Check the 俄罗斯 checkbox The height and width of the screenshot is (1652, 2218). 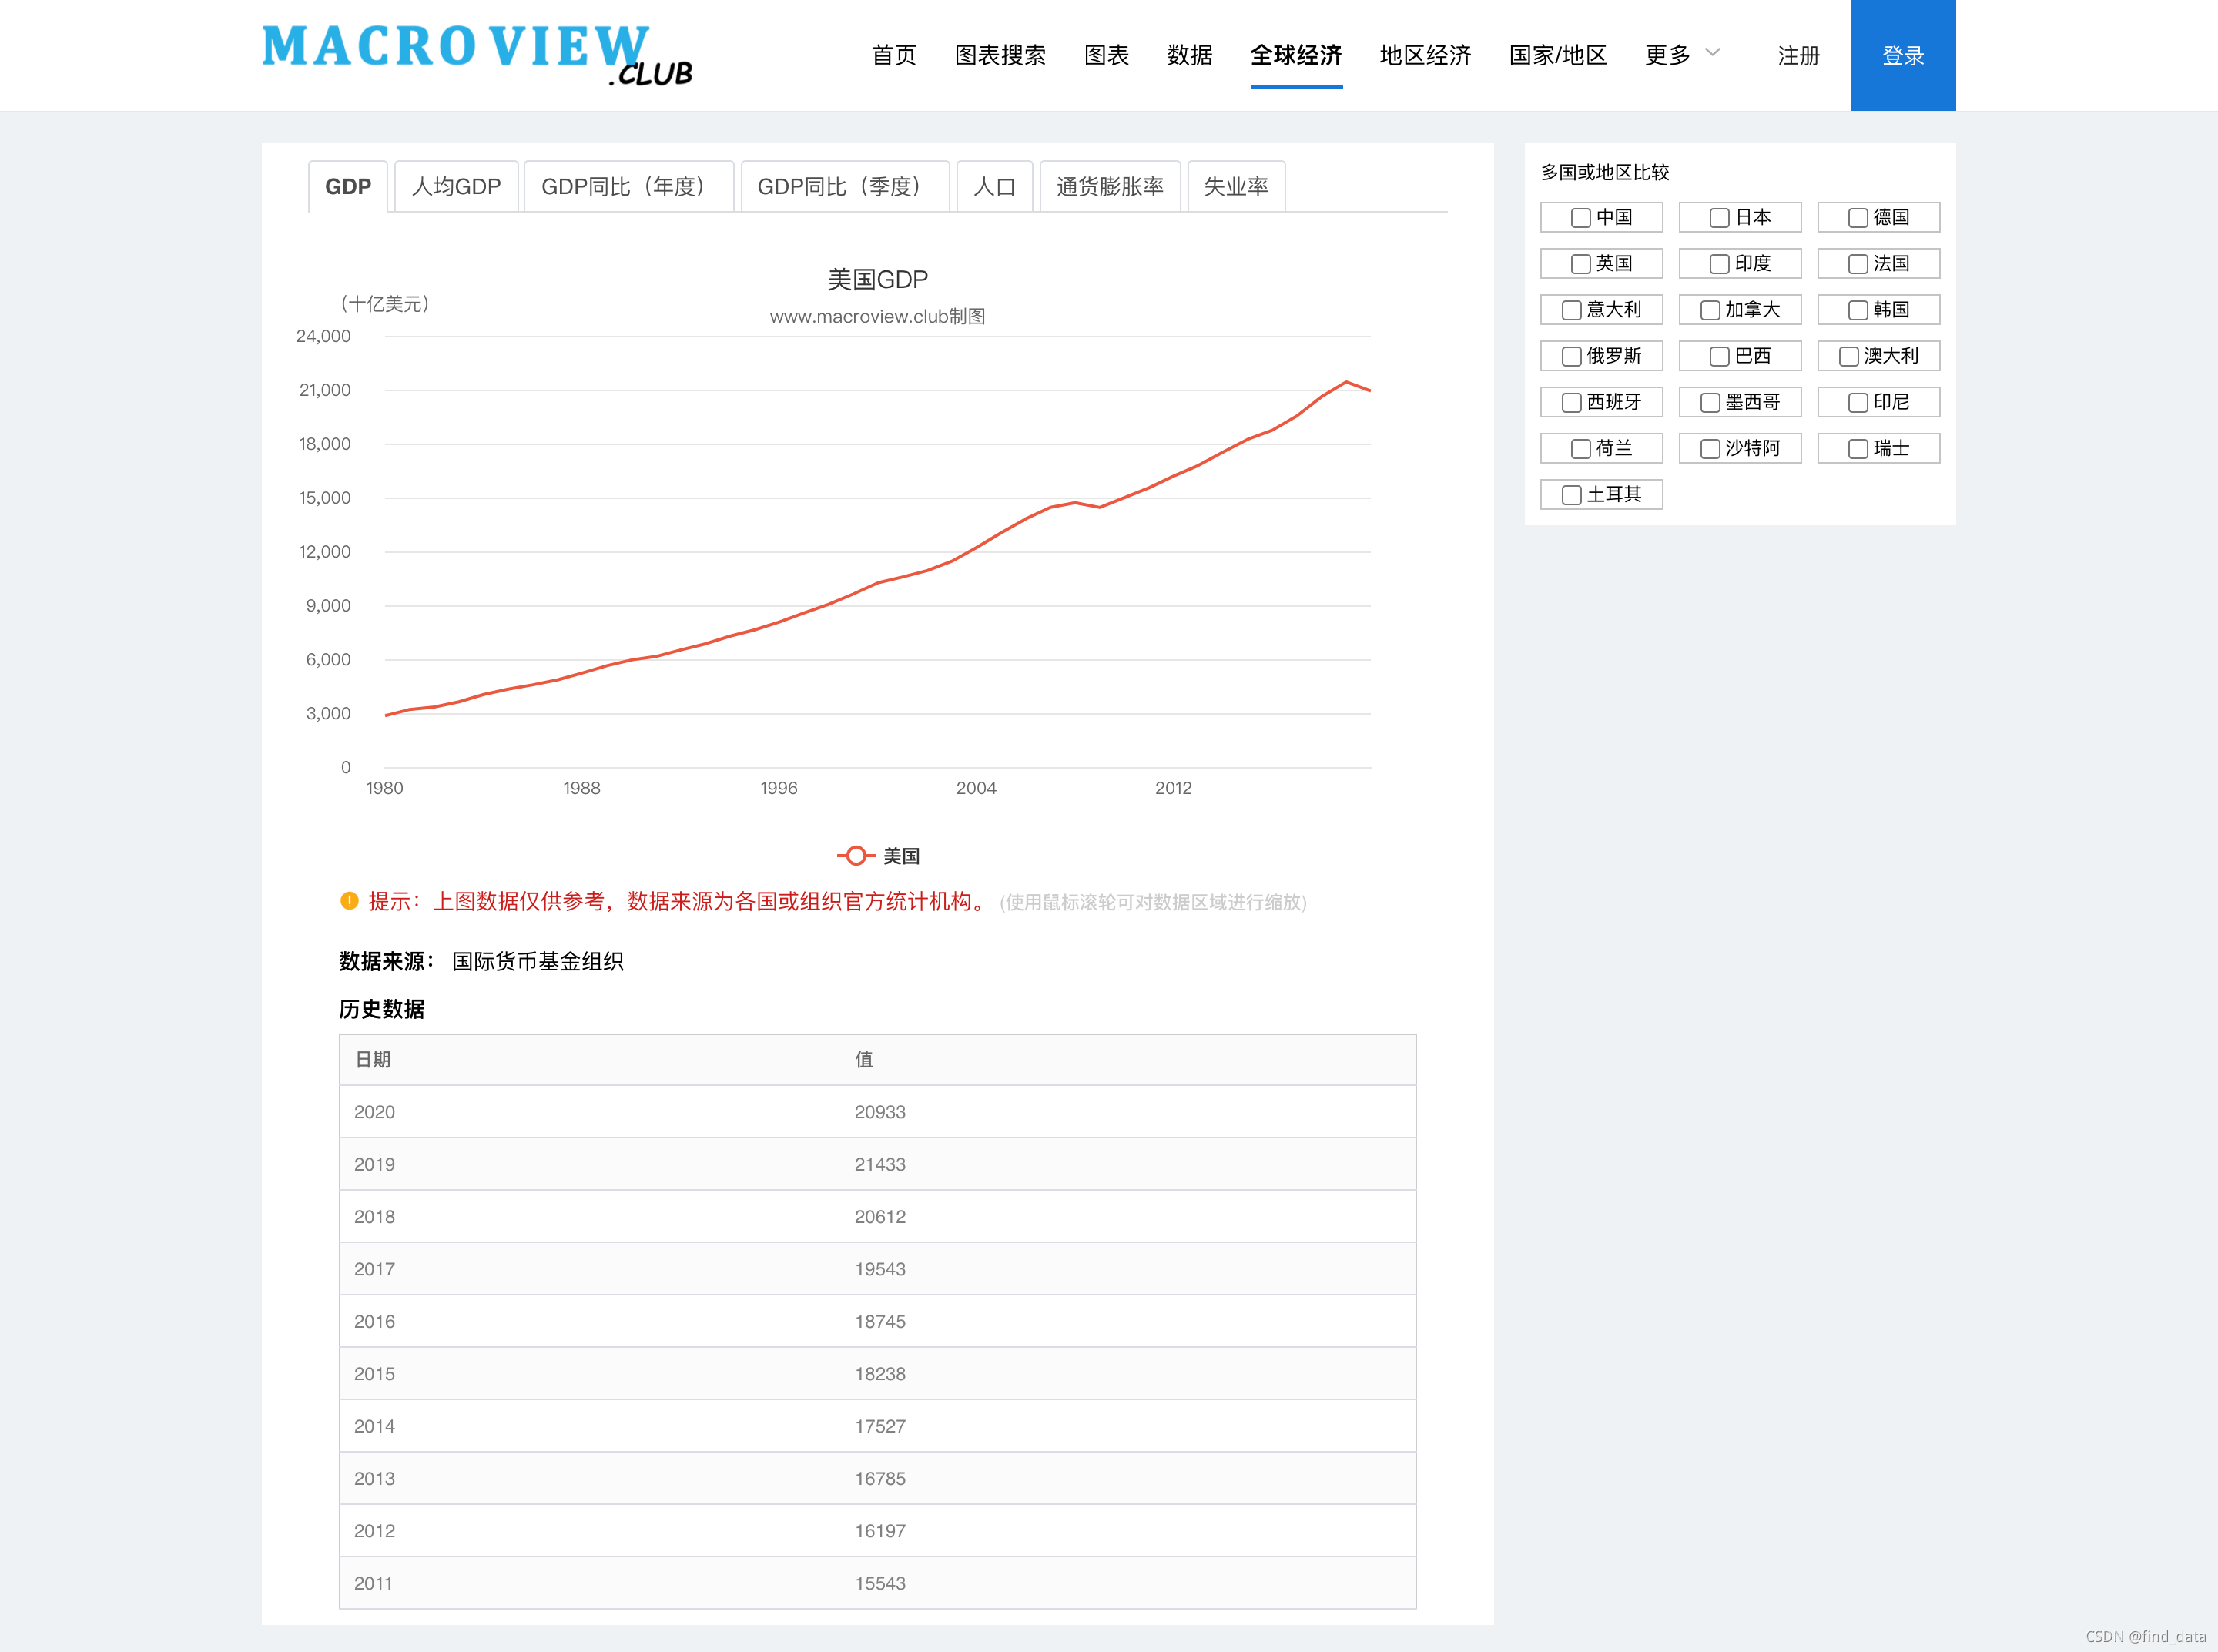click(1572, 356)
